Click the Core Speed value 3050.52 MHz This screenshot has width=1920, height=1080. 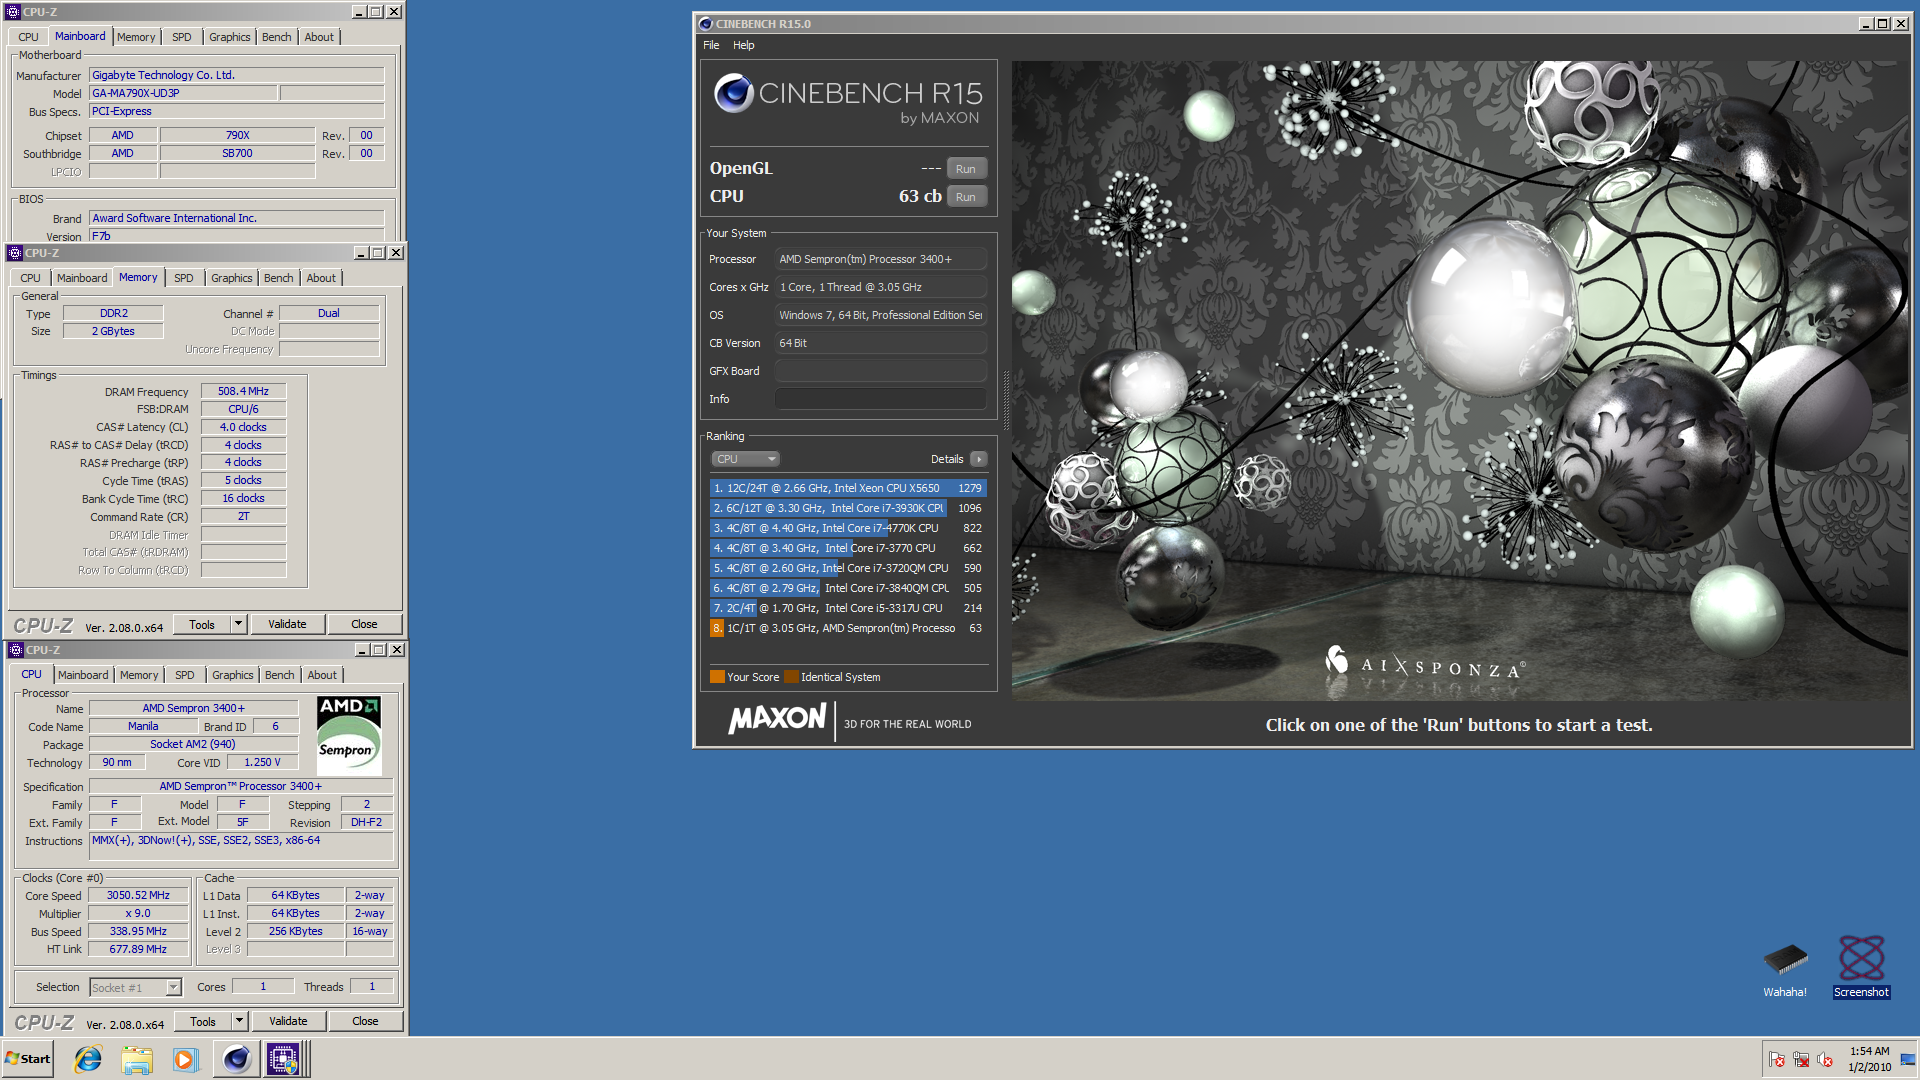tap(138, 896)
